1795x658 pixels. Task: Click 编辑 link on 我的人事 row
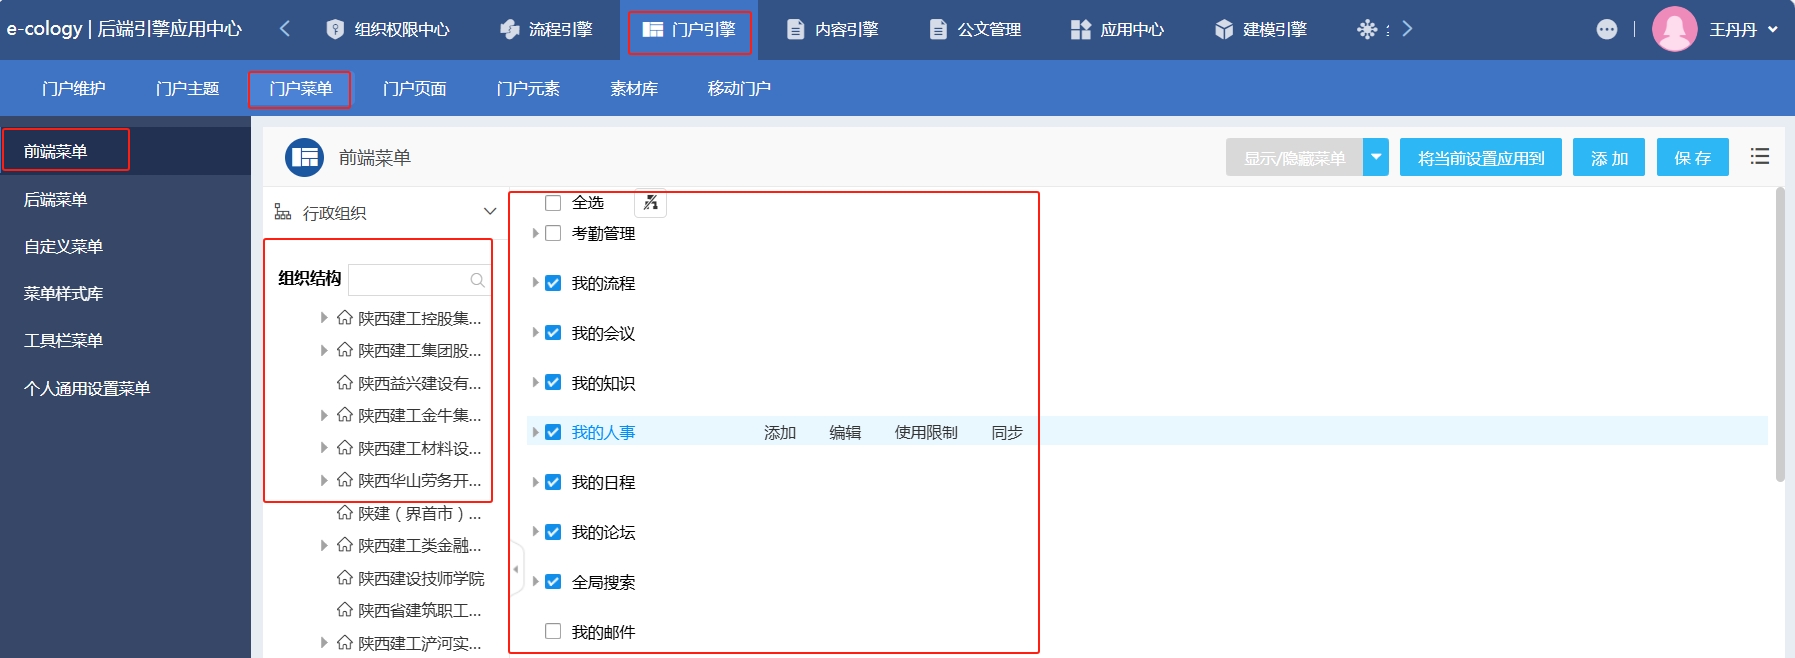tap(845, 432)
